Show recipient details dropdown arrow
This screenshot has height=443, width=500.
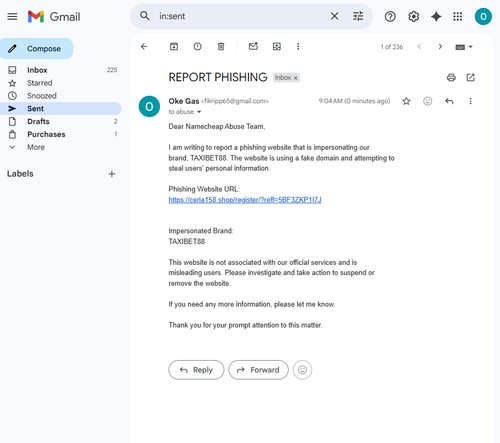199,112
